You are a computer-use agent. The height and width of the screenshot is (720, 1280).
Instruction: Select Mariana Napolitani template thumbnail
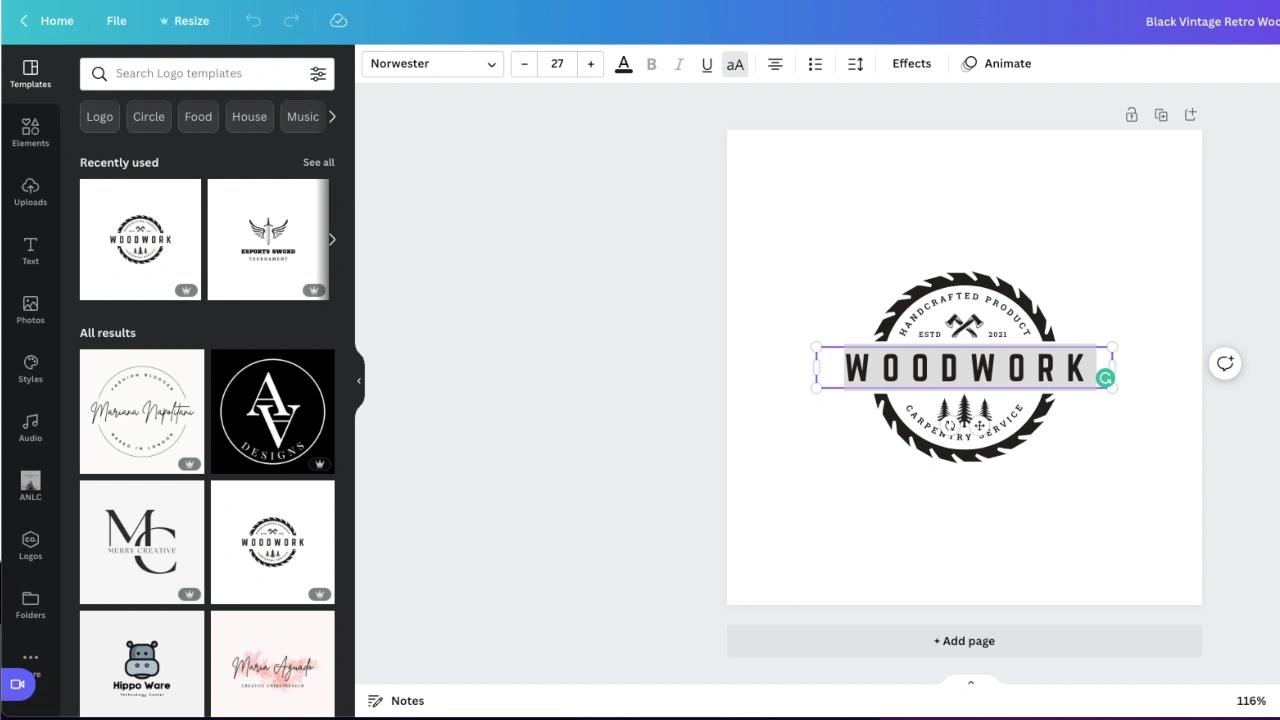click(x=142, y=412)
